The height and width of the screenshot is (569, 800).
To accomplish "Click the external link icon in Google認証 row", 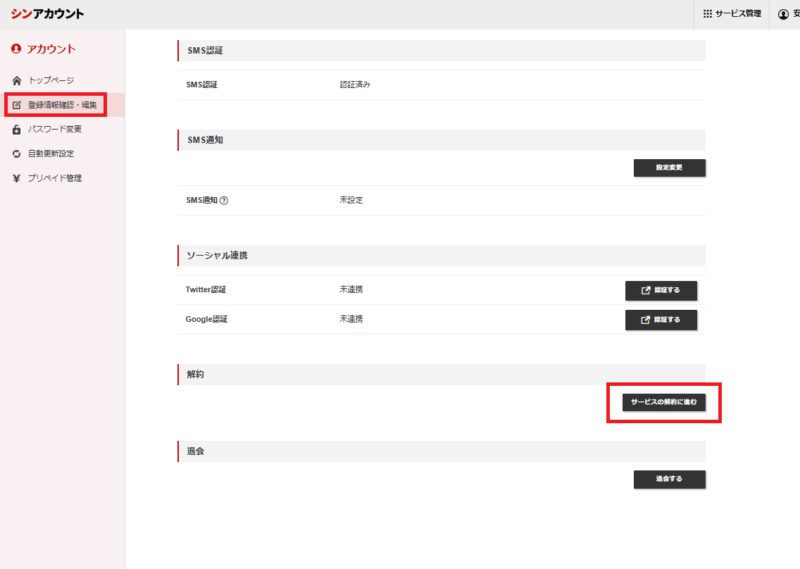I will pos(646,320).
